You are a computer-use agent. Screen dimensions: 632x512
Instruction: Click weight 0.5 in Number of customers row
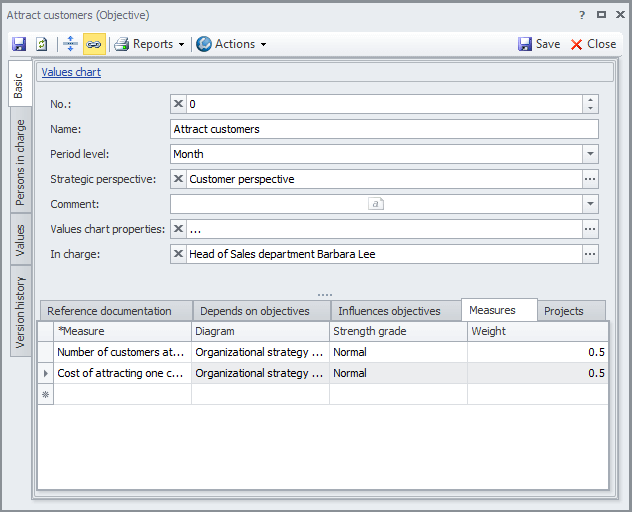click(x=538, y=352)
